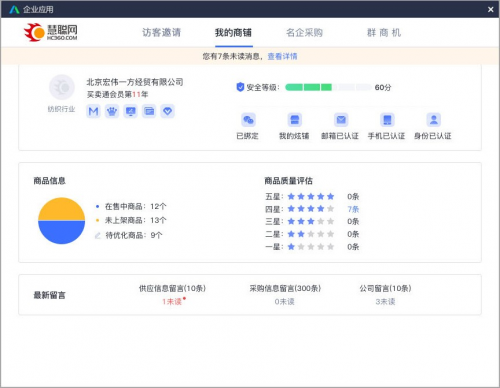500x388 pixels.
Task: Click 未上架商品: 13个
Action: click(x=135, y=220)
